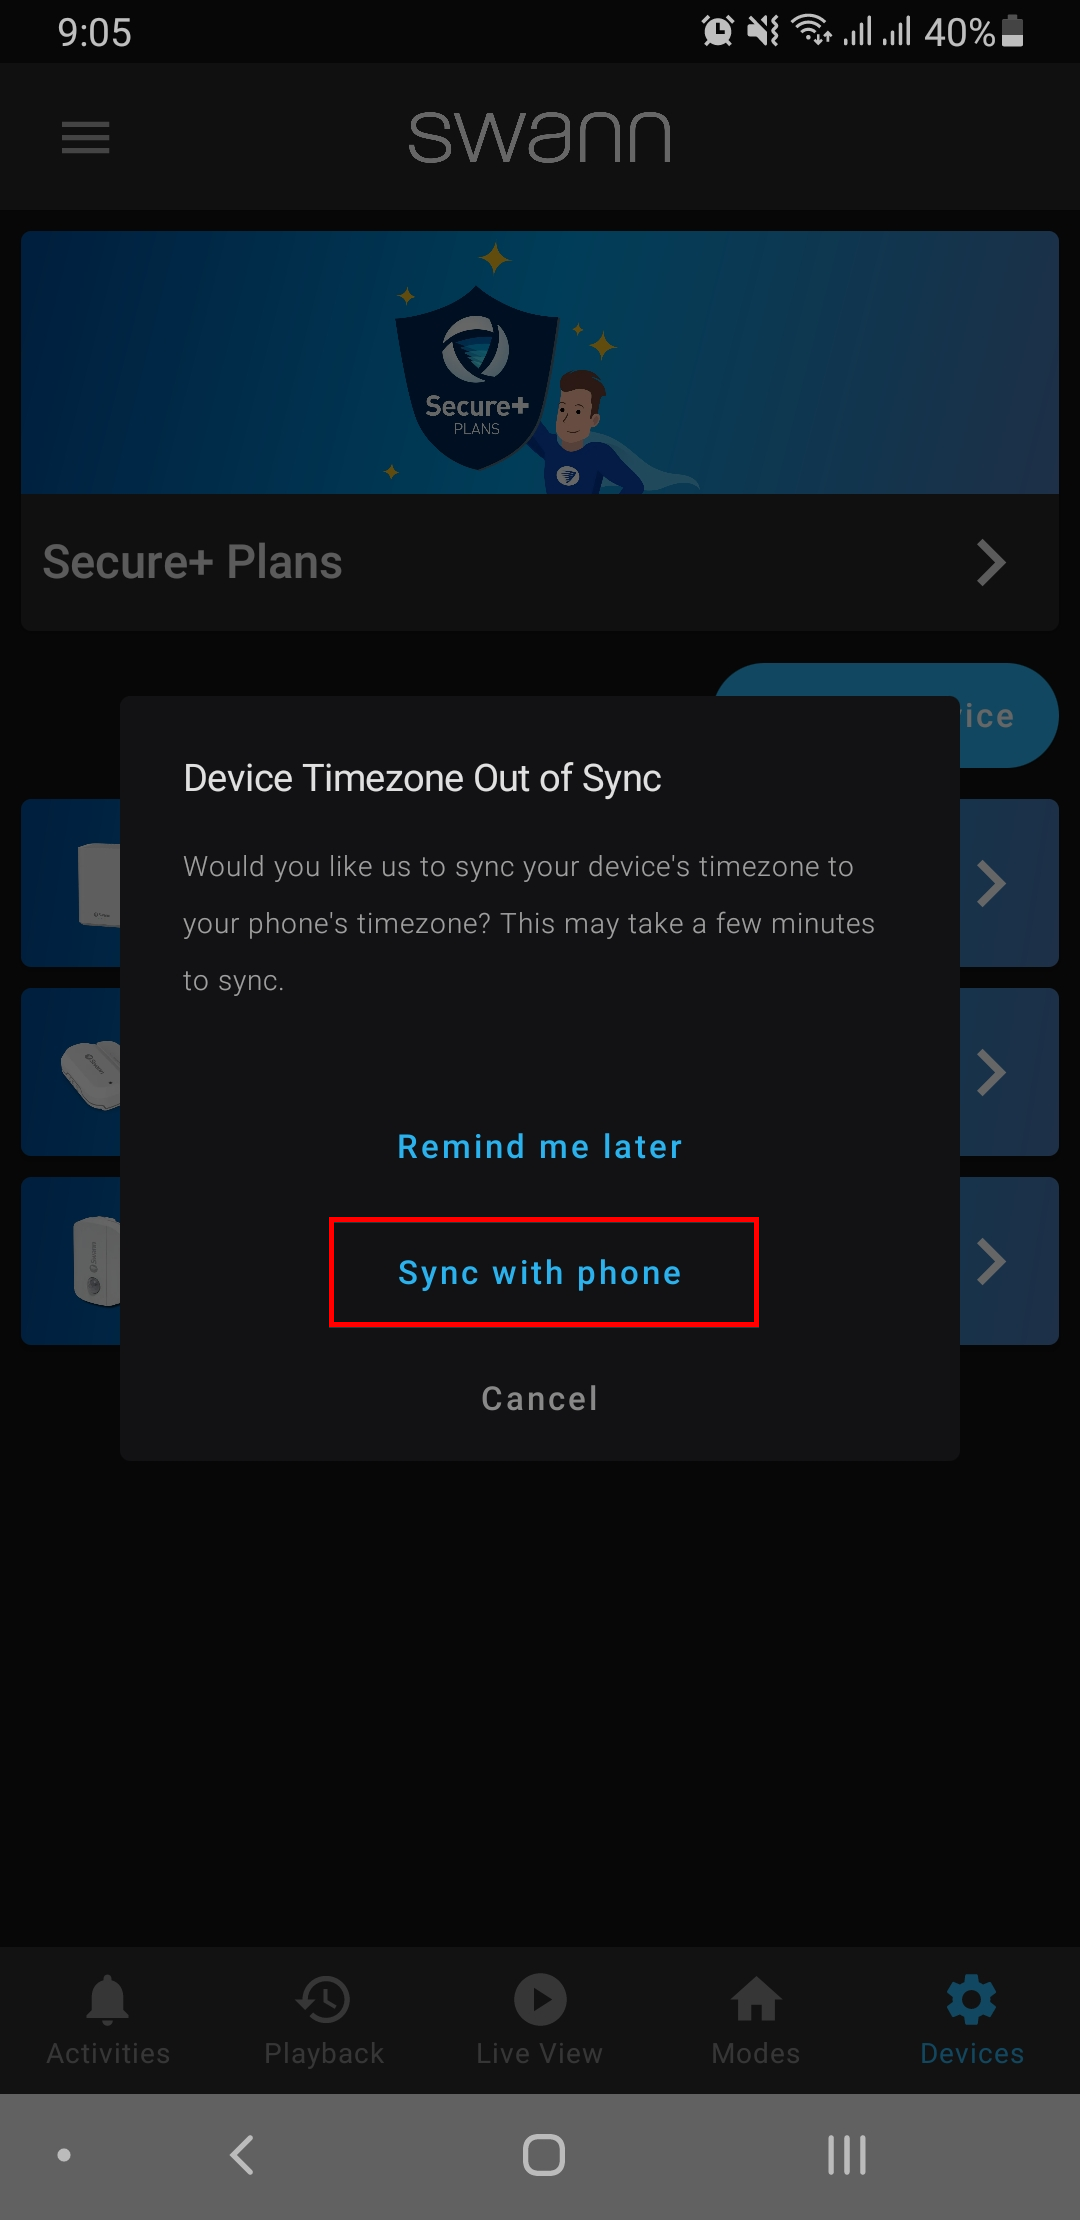Tap the Android back navigation icon
Screen dimensions: 1080x2220
click(x=242, y=2155)
